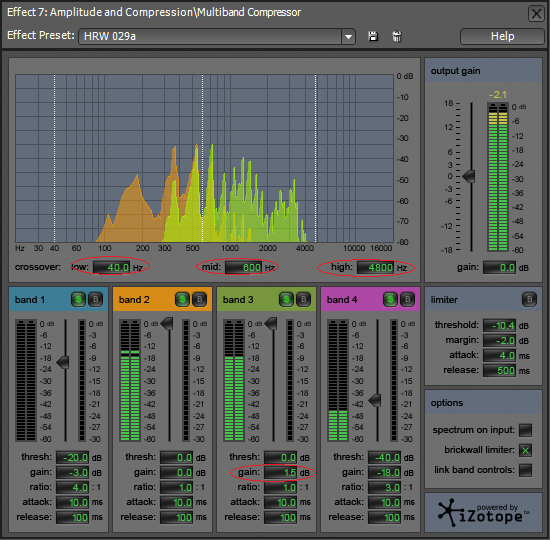
Task: Close the Multiband Compressor window
Action: click(x=536, y=14)
